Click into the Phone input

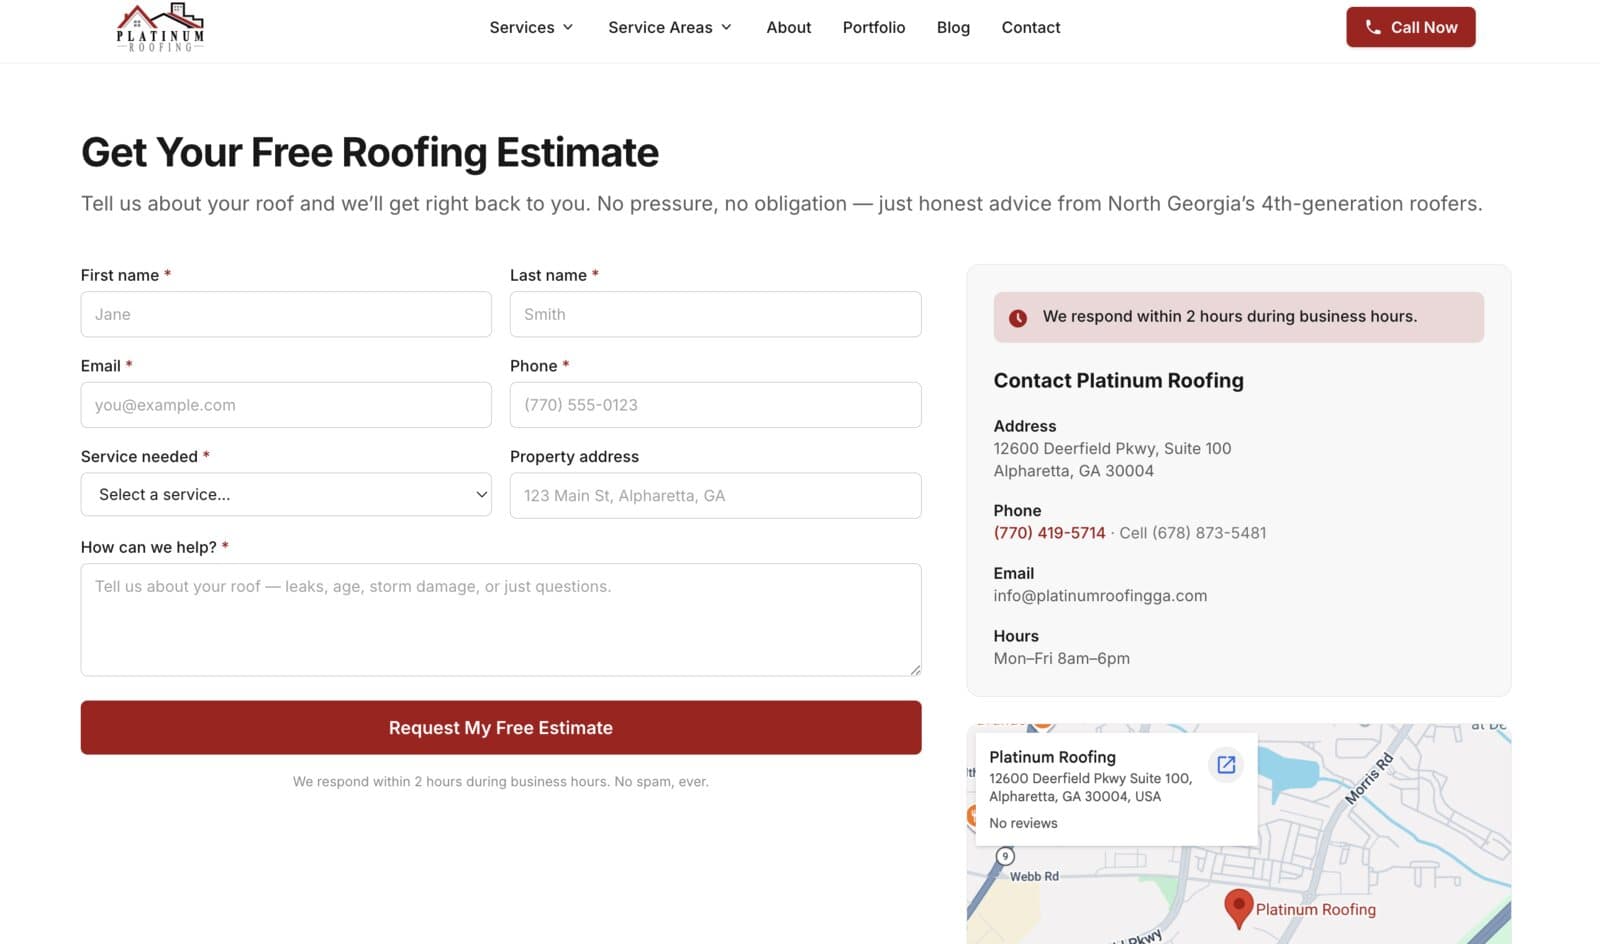(715, 405)
